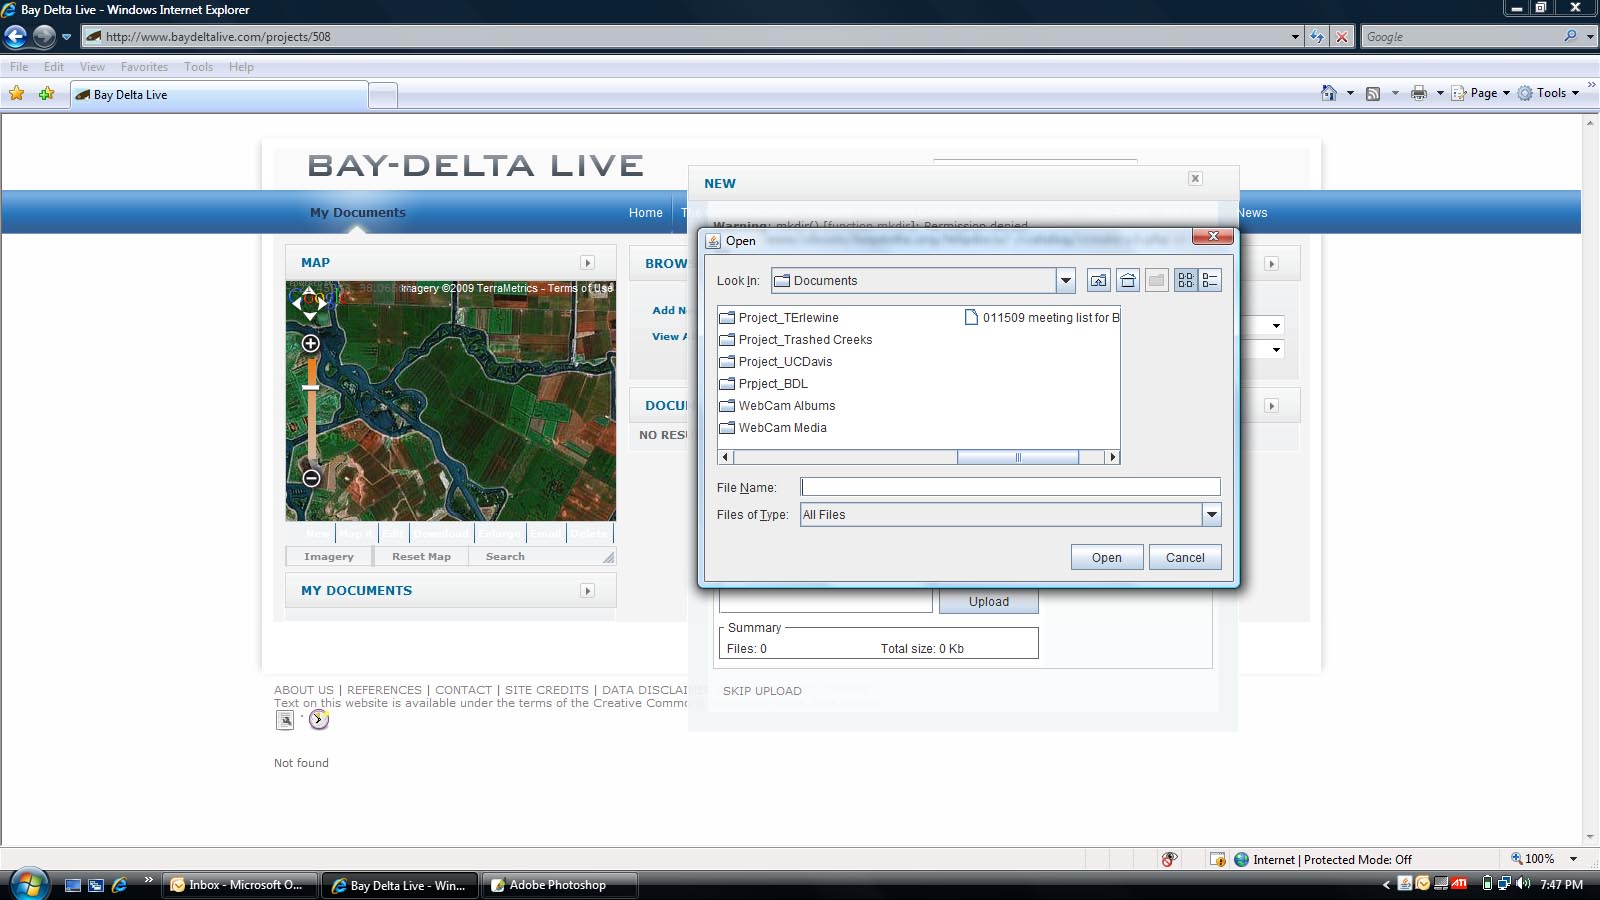Close the NEW upload panel

(1195, 178)
